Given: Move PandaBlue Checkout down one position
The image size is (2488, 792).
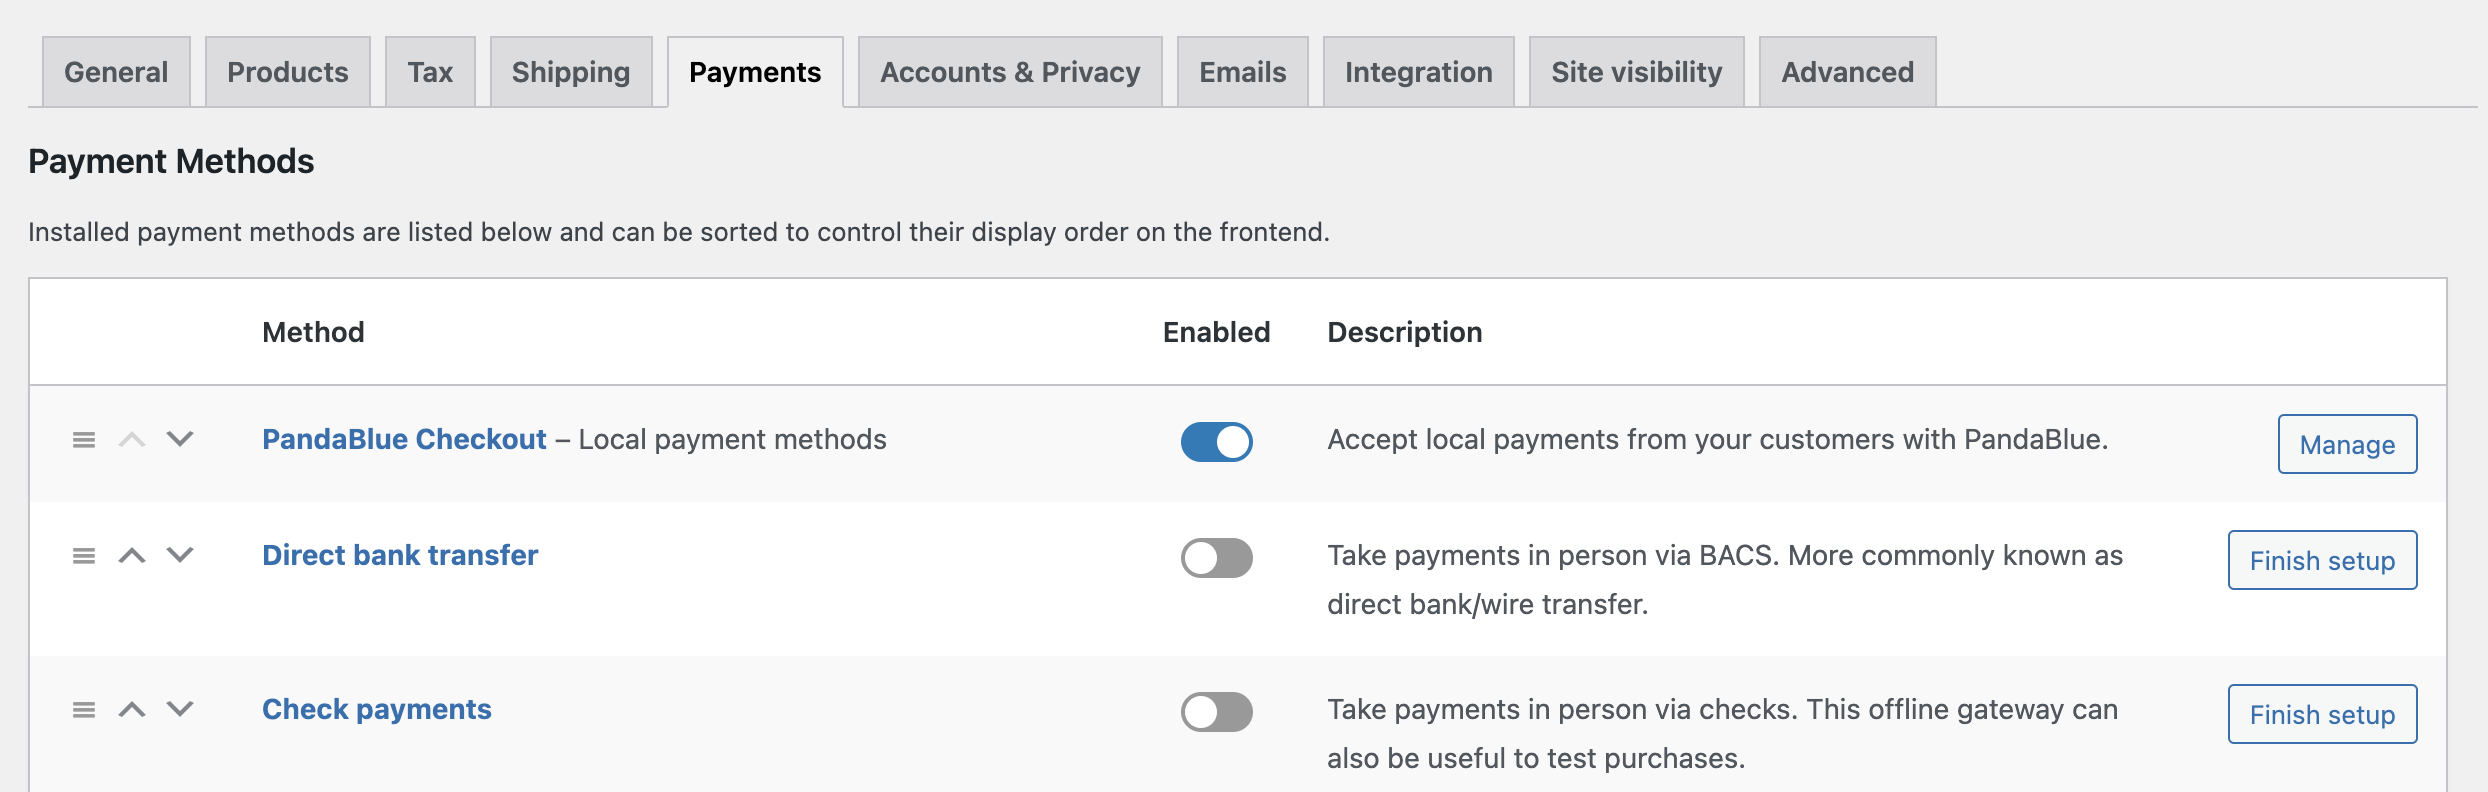Looking at the screenshot, I should 180,439.
